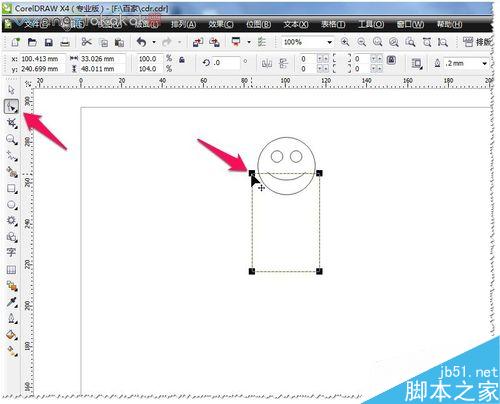500x404 pixels.
Task: Mirror the object horizontally
Action: tap(267, 63)
